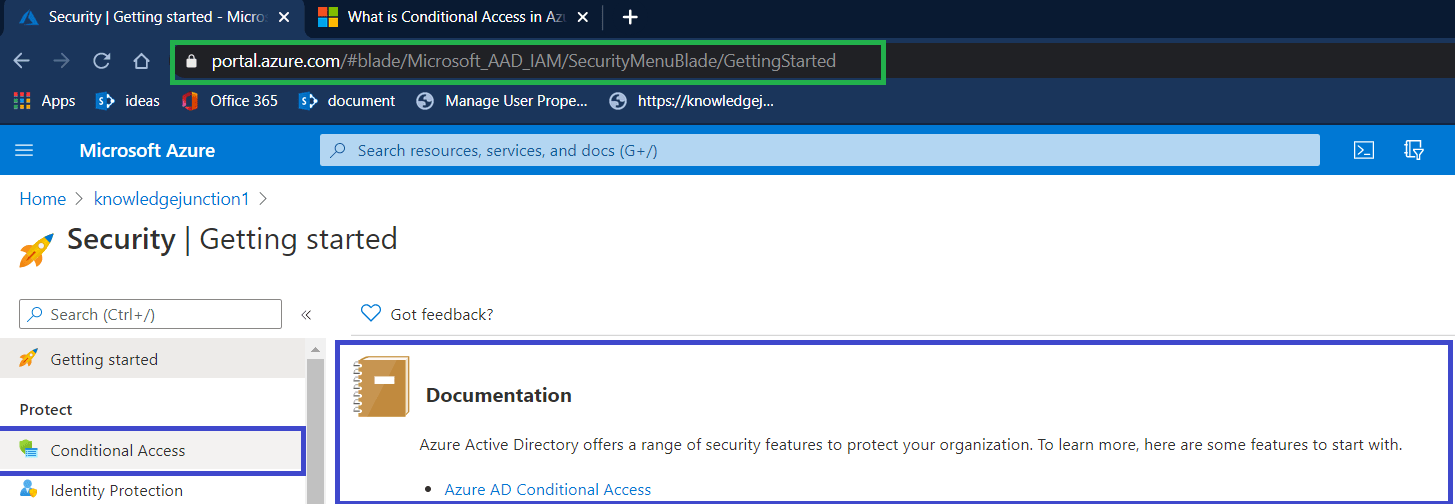Open the ideas bookmark
Viewport: 1455px width, 504px height.
[128, 101]
